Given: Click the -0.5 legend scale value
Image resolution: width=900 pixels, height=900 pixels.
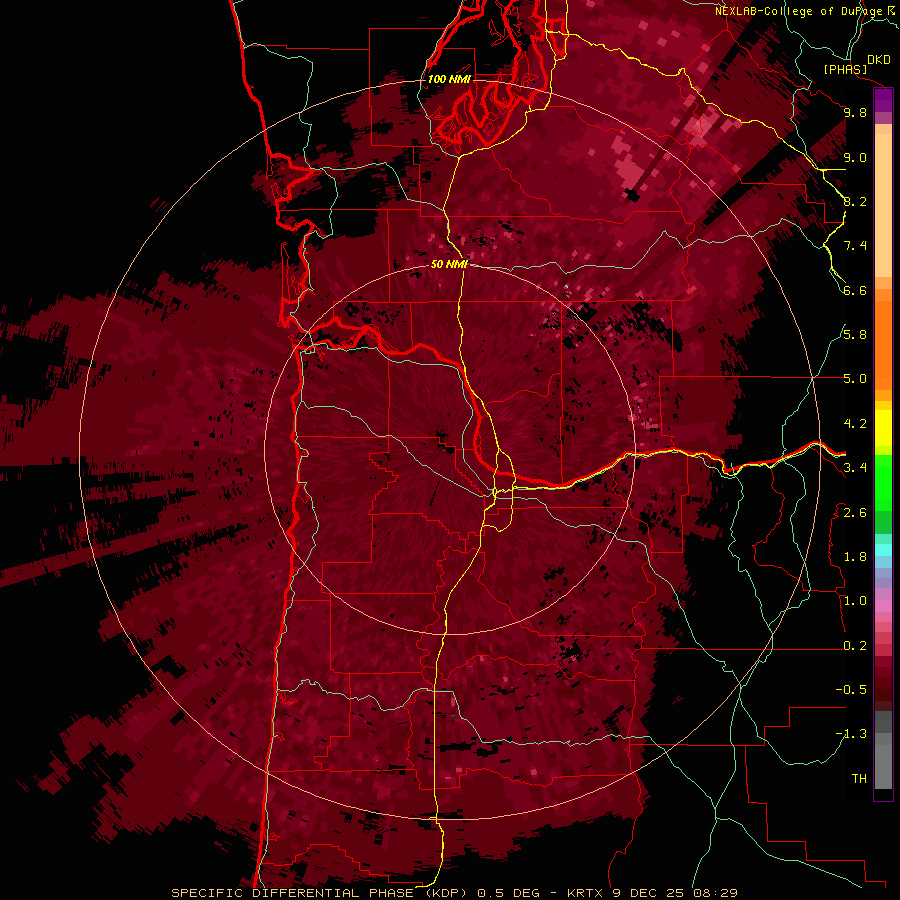Looking at the screenshot, I should (852, 690).
